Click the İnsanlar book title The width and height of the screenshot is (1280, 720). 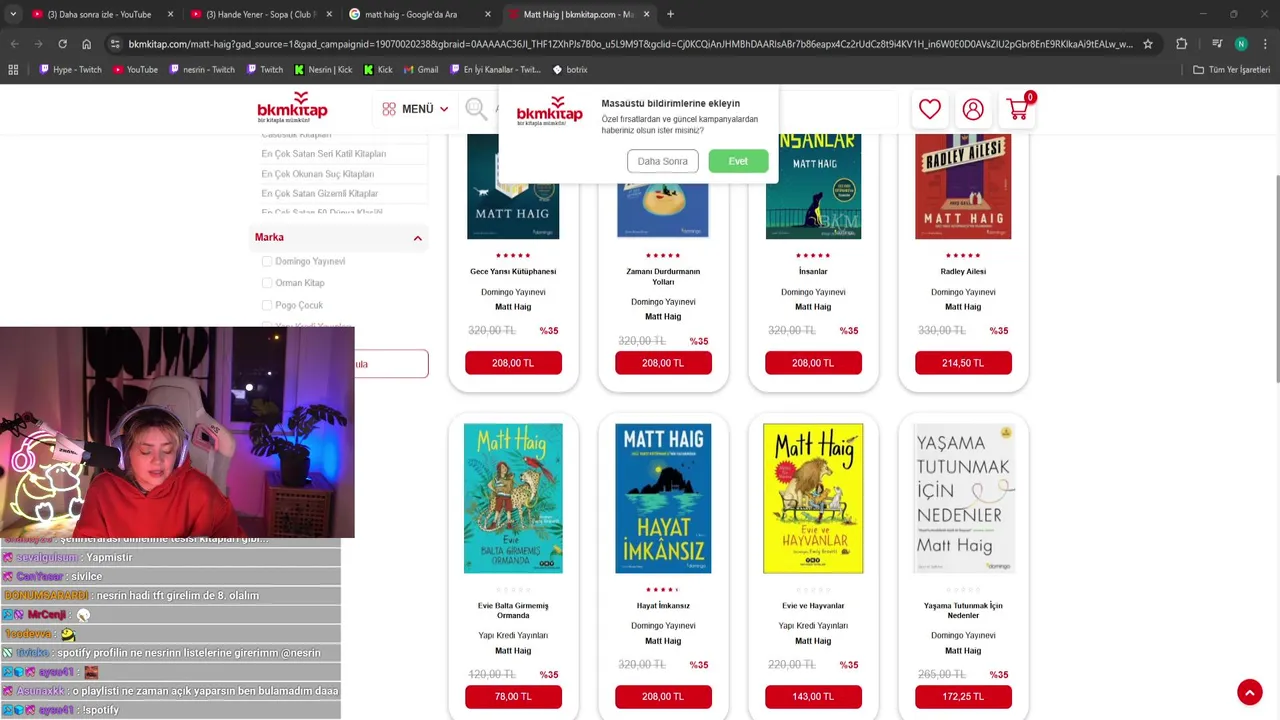(813, 271)
